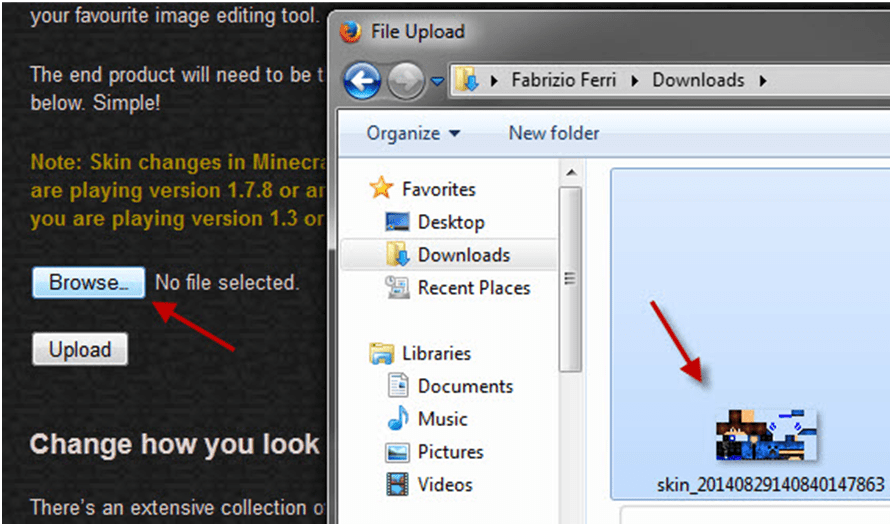Viewport: 892px width, 526px height.
Task: Click the Firefox icon in dialog title
Action: click(x=351, y=31)
